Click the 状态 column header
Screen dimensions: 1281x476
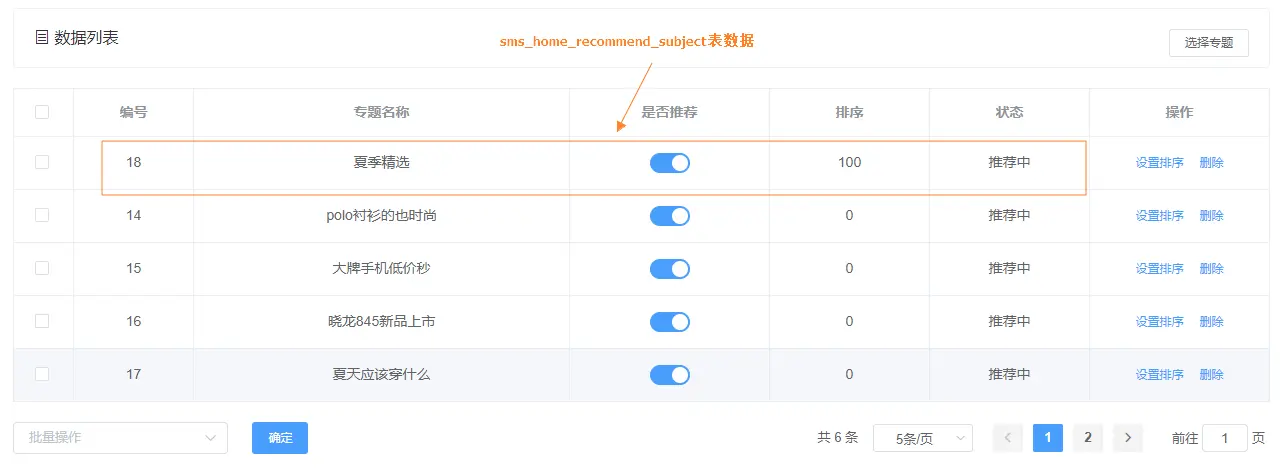point(1009,112)
